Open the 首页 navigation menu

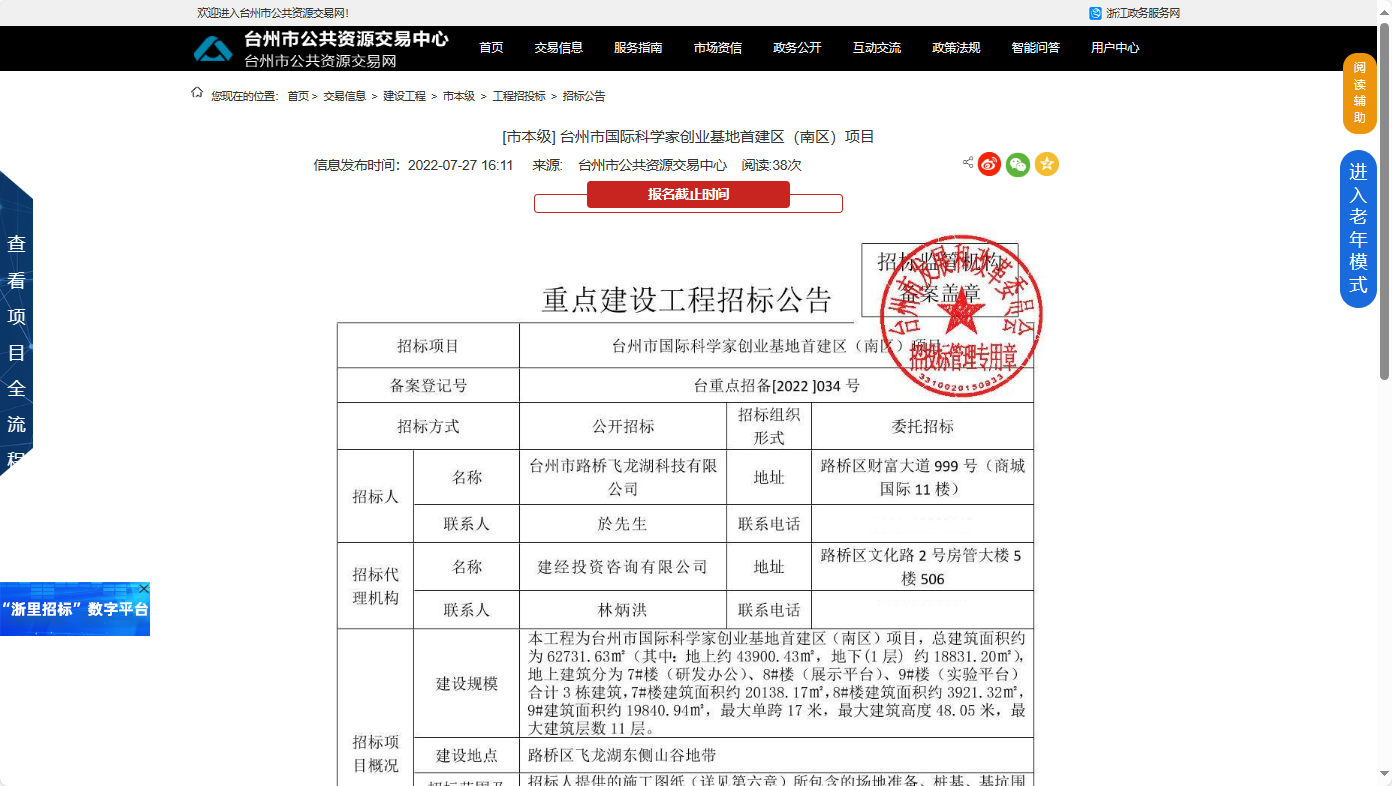pyautogui.click(x=491, y=48)
